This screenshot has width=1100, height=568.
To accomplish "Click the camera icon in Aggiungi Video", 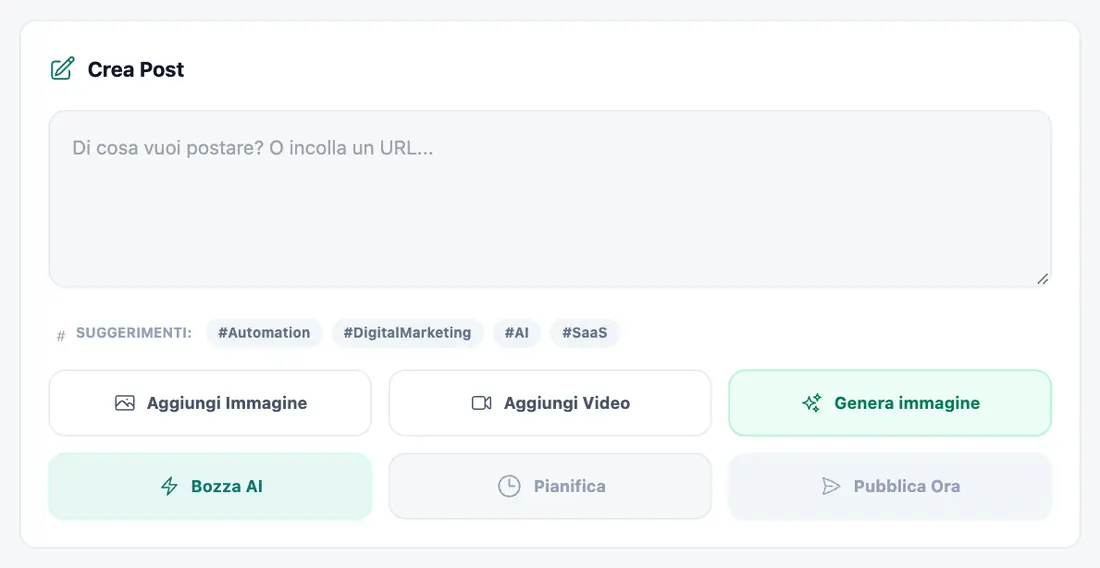I will pos(481,403).
